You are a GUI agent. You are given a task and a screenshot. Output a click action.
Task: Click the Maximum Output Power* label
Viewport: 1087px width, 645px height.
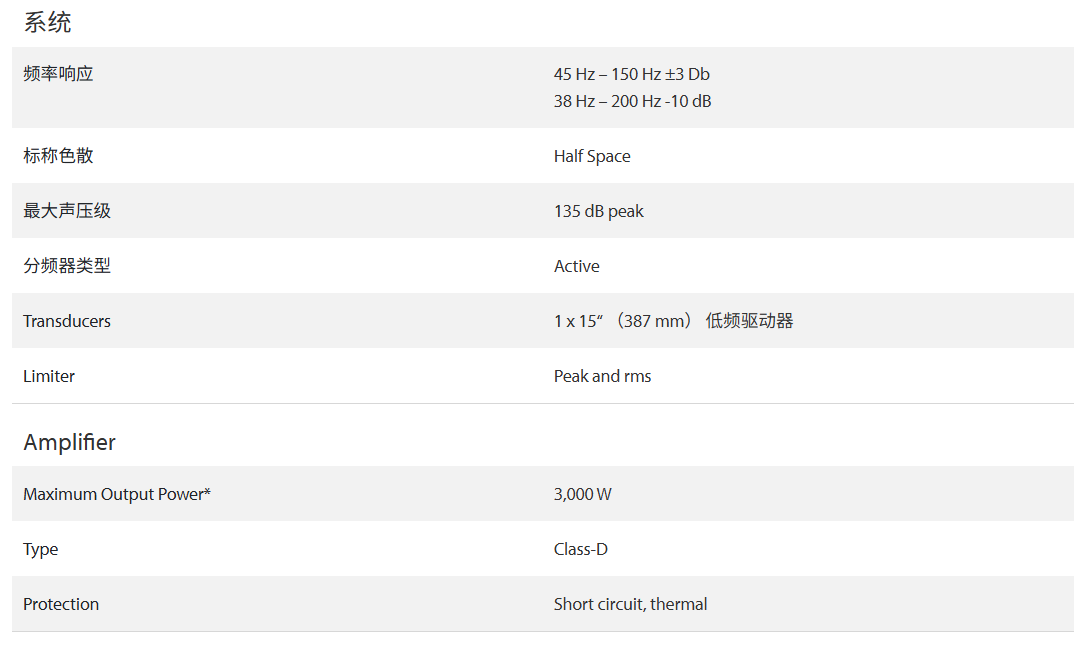click(x=117, y=494)
